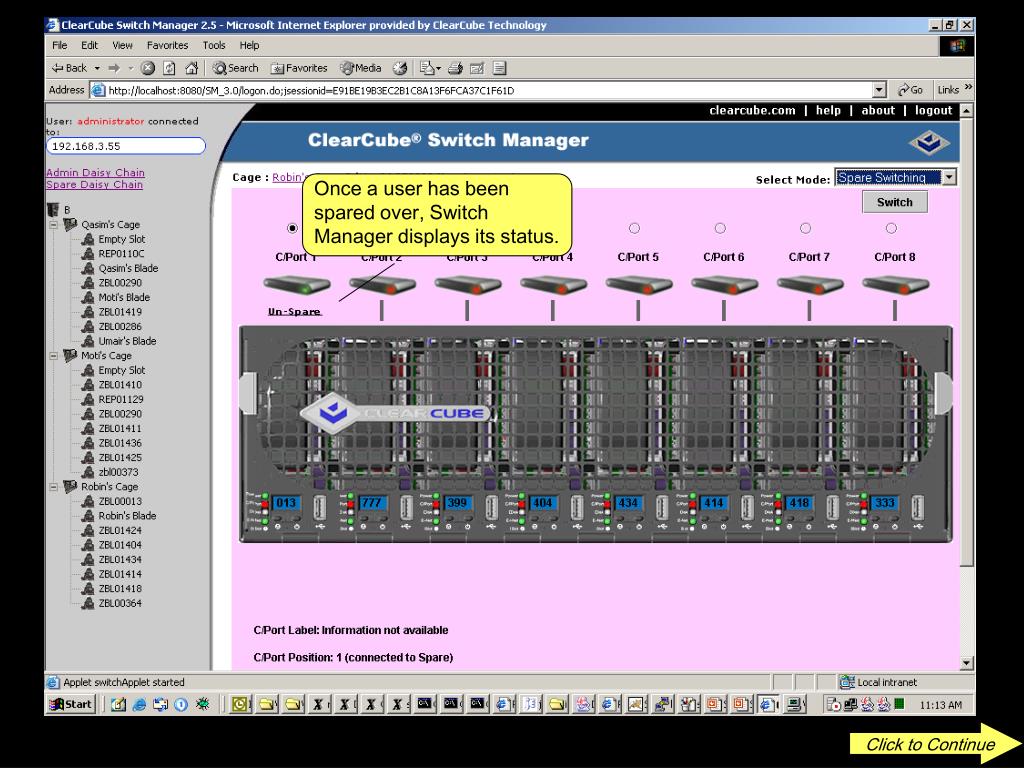Screen dimensions: 1024x768
Task: Open the Help menu
Action: (x=249, y=45)
